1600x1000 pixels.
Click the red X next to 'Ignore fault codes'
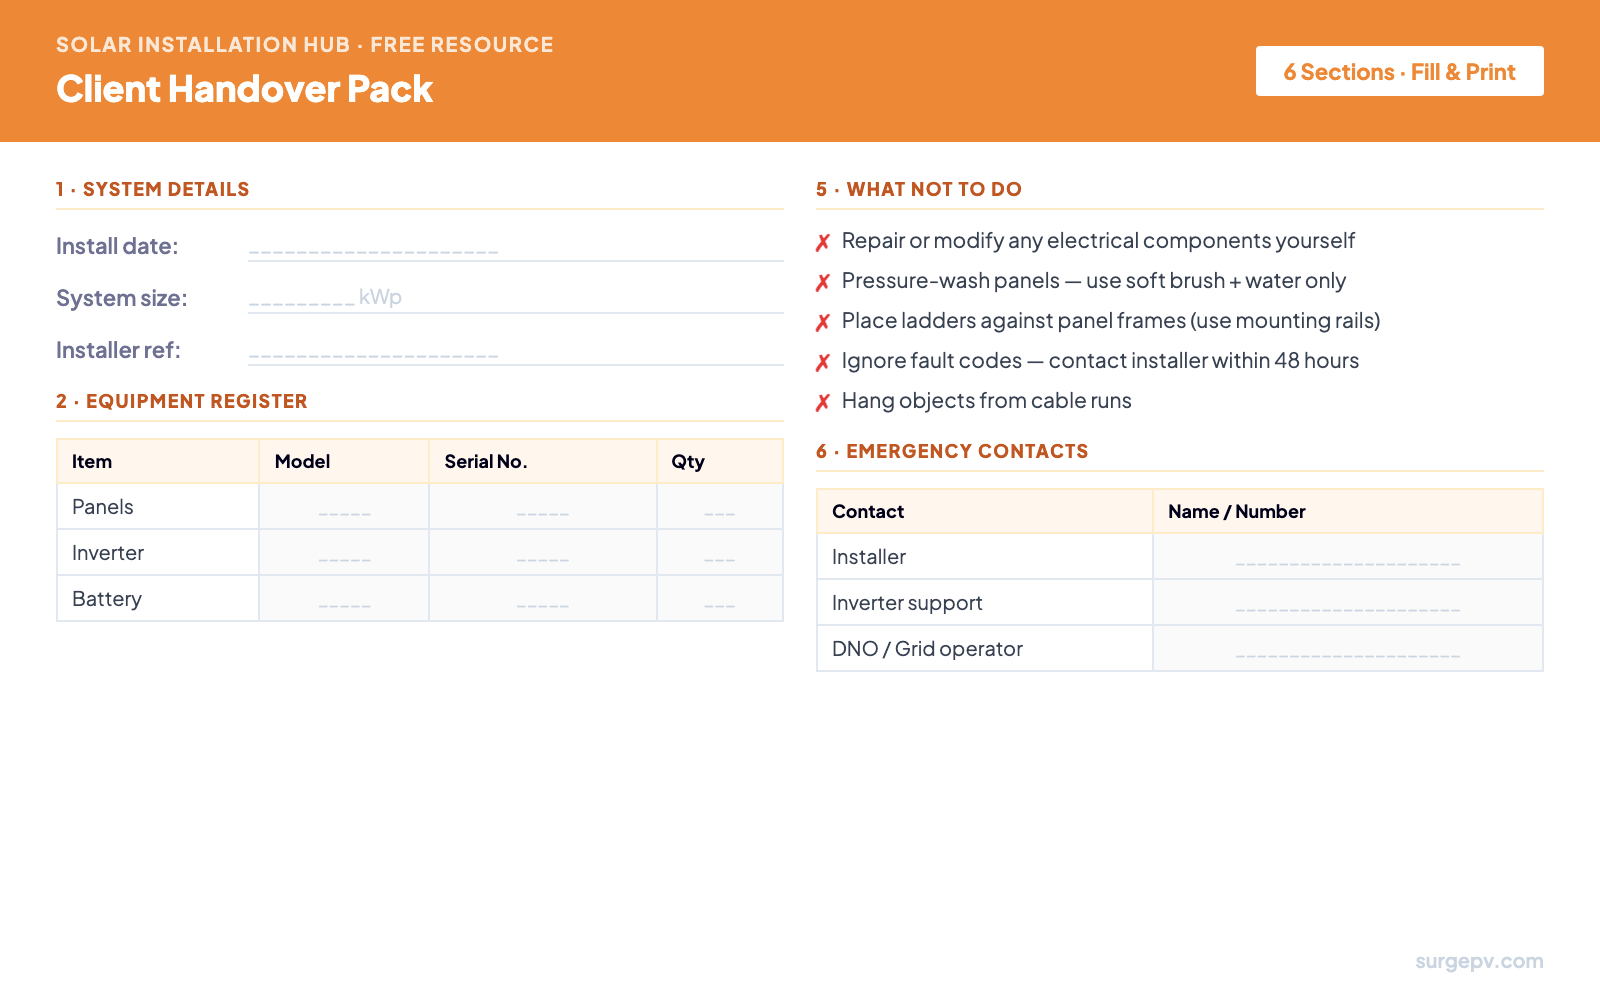(822, 361)
